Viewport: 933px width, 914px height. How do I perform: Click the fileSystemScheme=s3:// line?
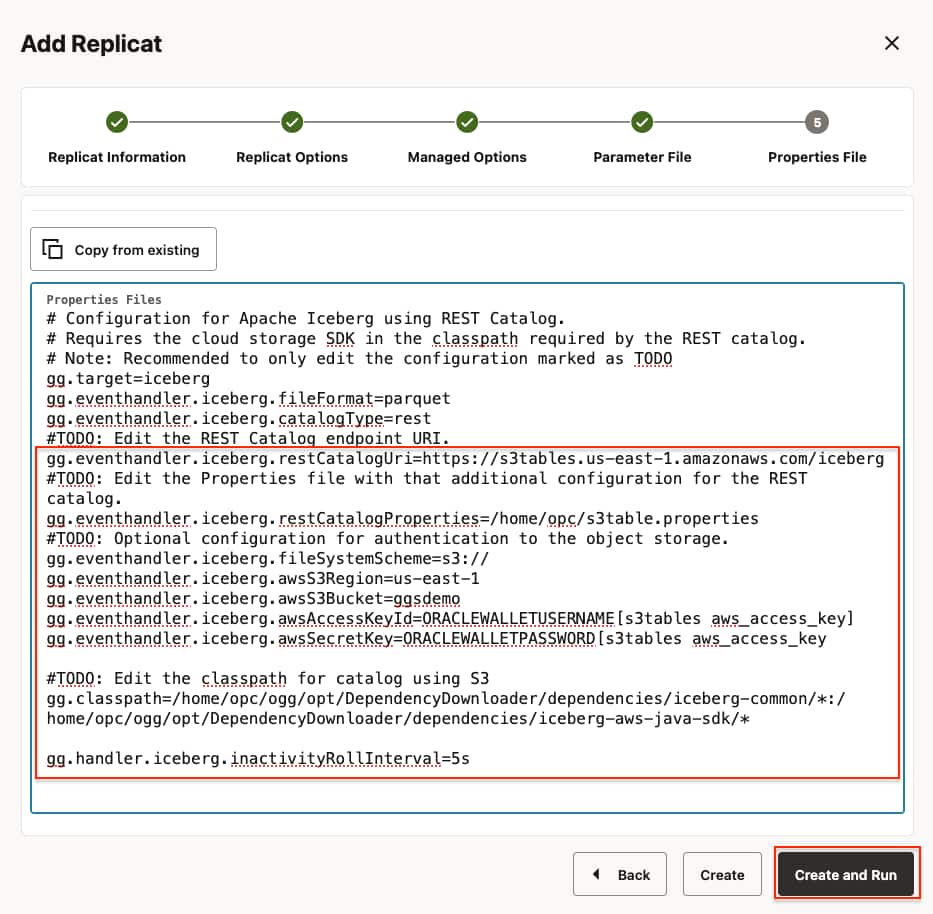[x=268, y=558]
